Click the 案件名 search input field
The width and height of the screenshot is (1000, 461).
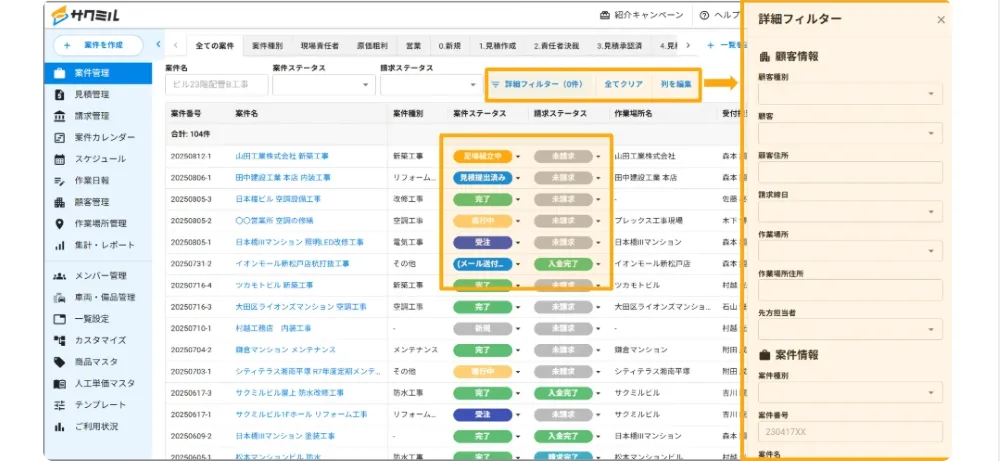tap(216, 85)
